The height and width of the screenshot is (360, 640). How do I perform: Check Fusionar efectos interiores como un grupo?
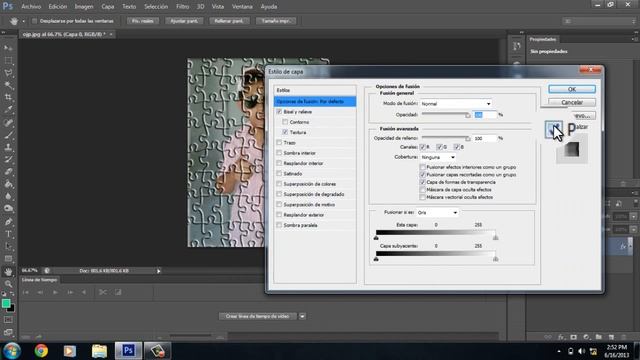pyautogui.click(x=422, y=167)
